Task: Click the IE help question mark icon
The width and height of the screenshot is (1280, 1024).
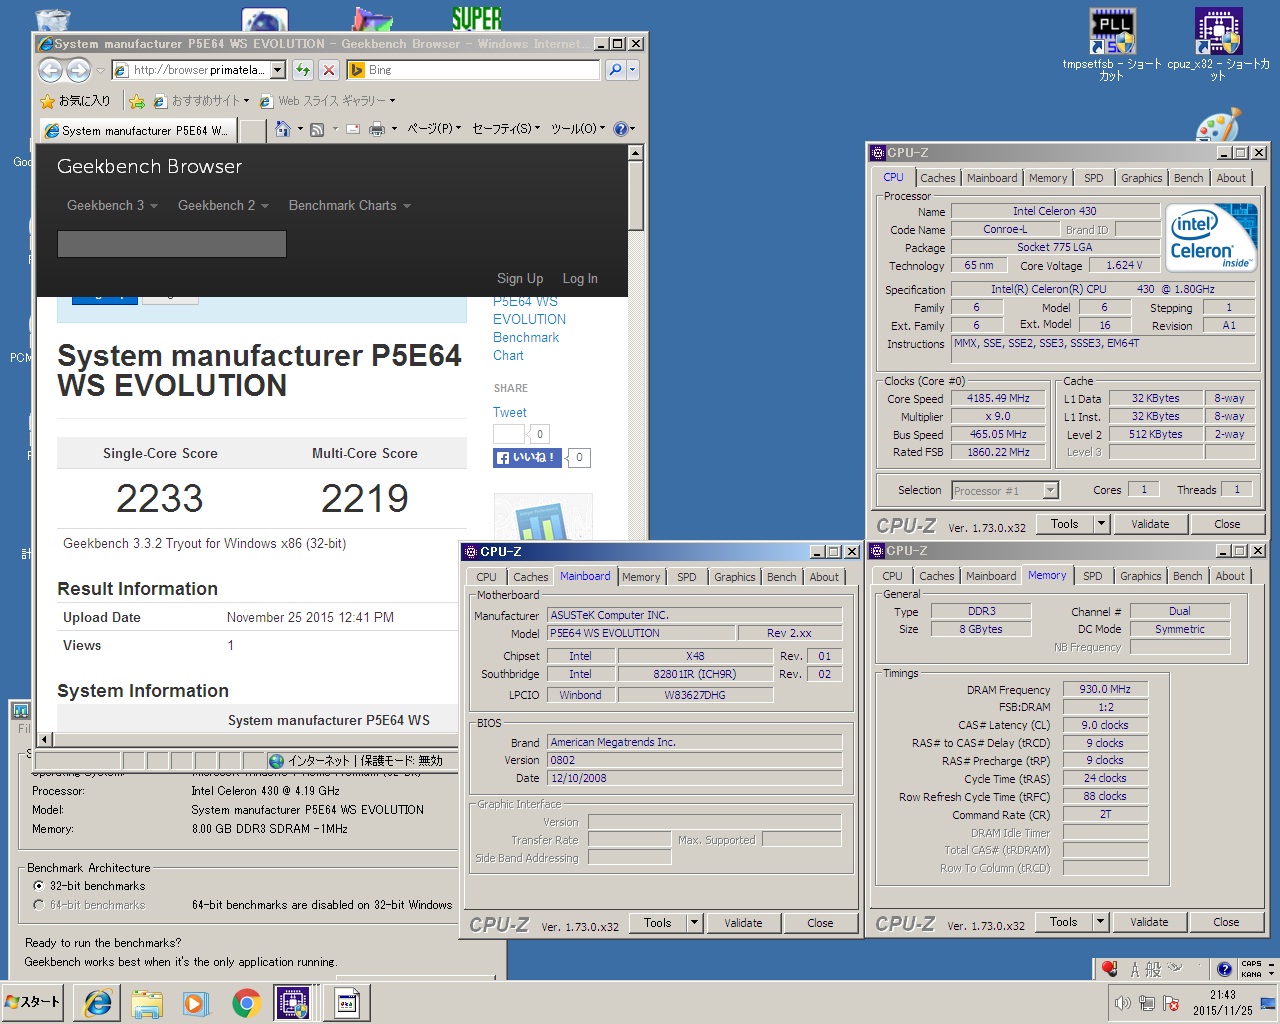Action: 620,129
